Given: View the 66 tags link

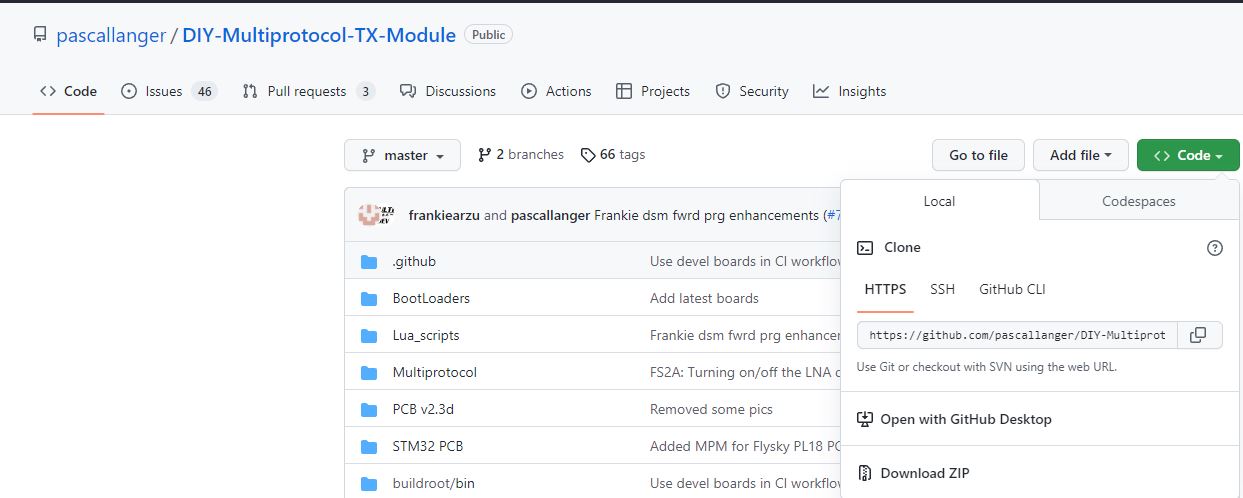Looking at the screenshot, I should click(613, 155).
